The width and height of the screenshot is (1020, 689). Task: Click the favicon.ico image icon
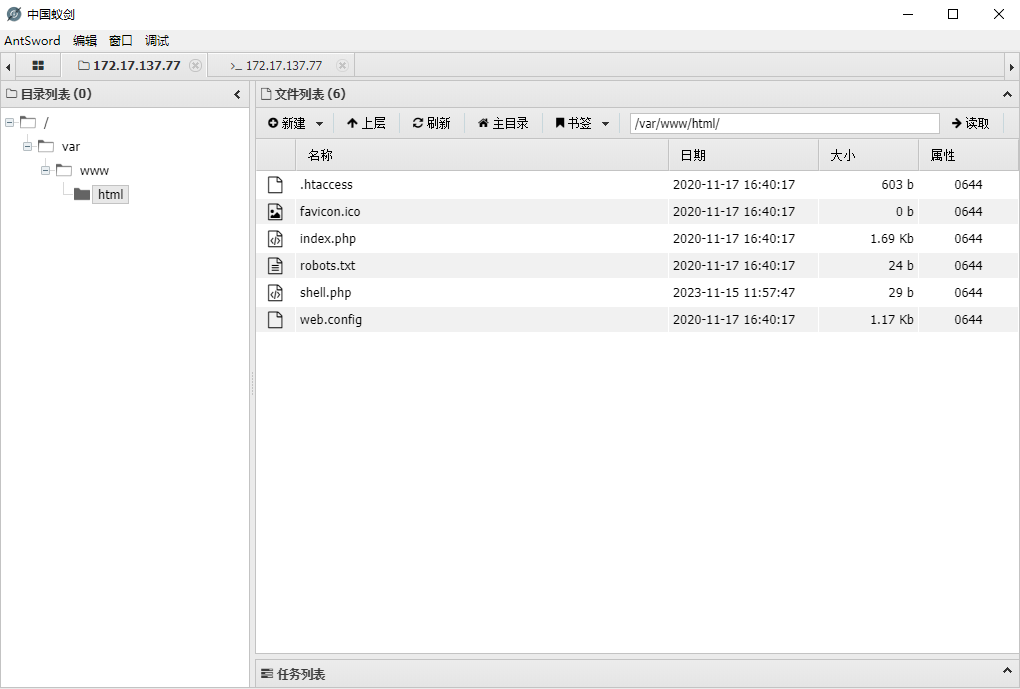click(x=276, y=211)
